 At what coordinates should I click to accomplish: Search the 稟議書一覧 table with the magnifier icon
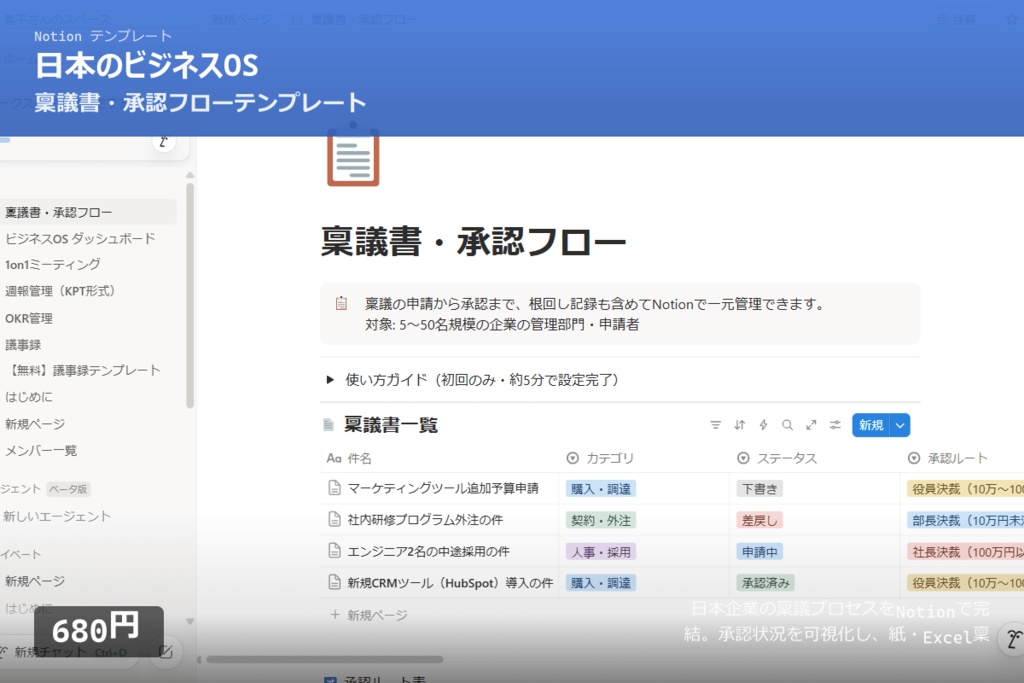click(787, 425)
